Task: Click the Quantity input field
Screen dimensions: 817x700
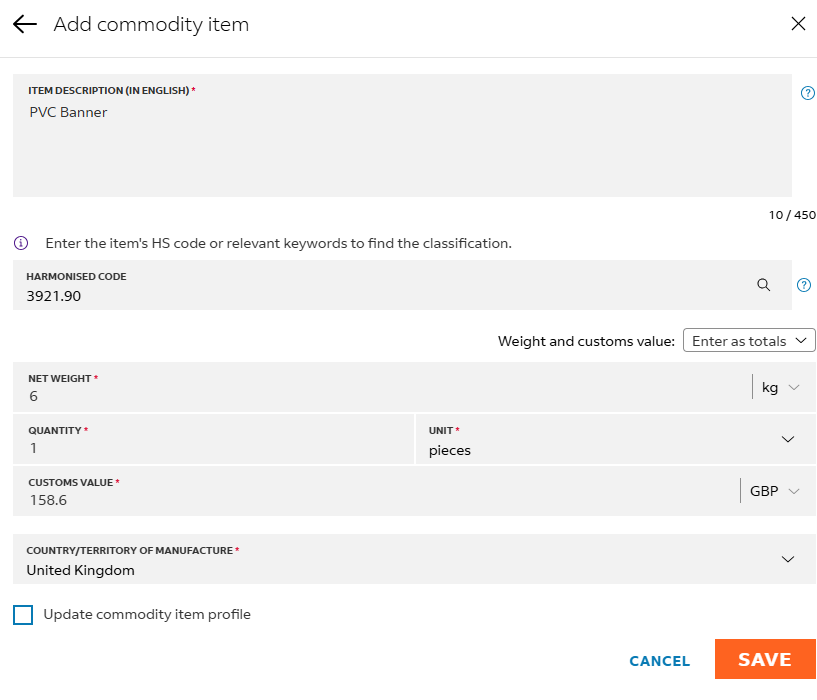Action: click(x=210, y=448)
